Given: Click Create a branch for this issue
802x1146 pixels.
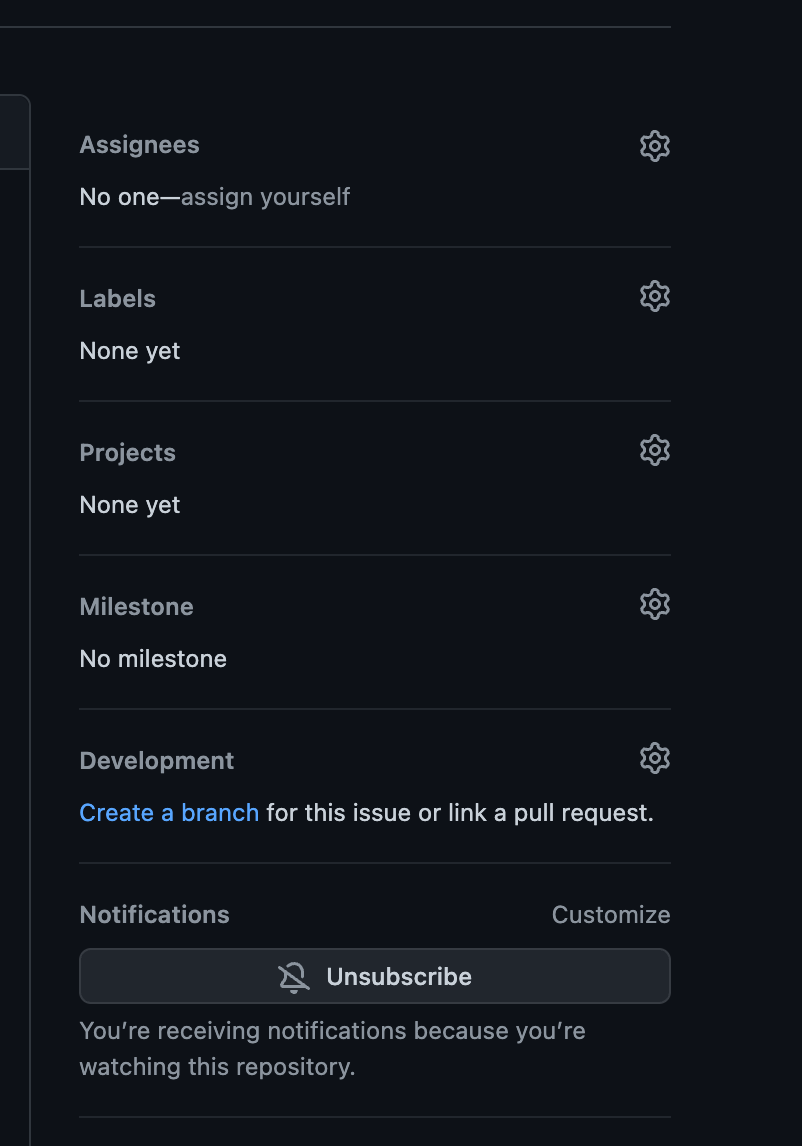Looking at the screenshot, I should point(168,813).
